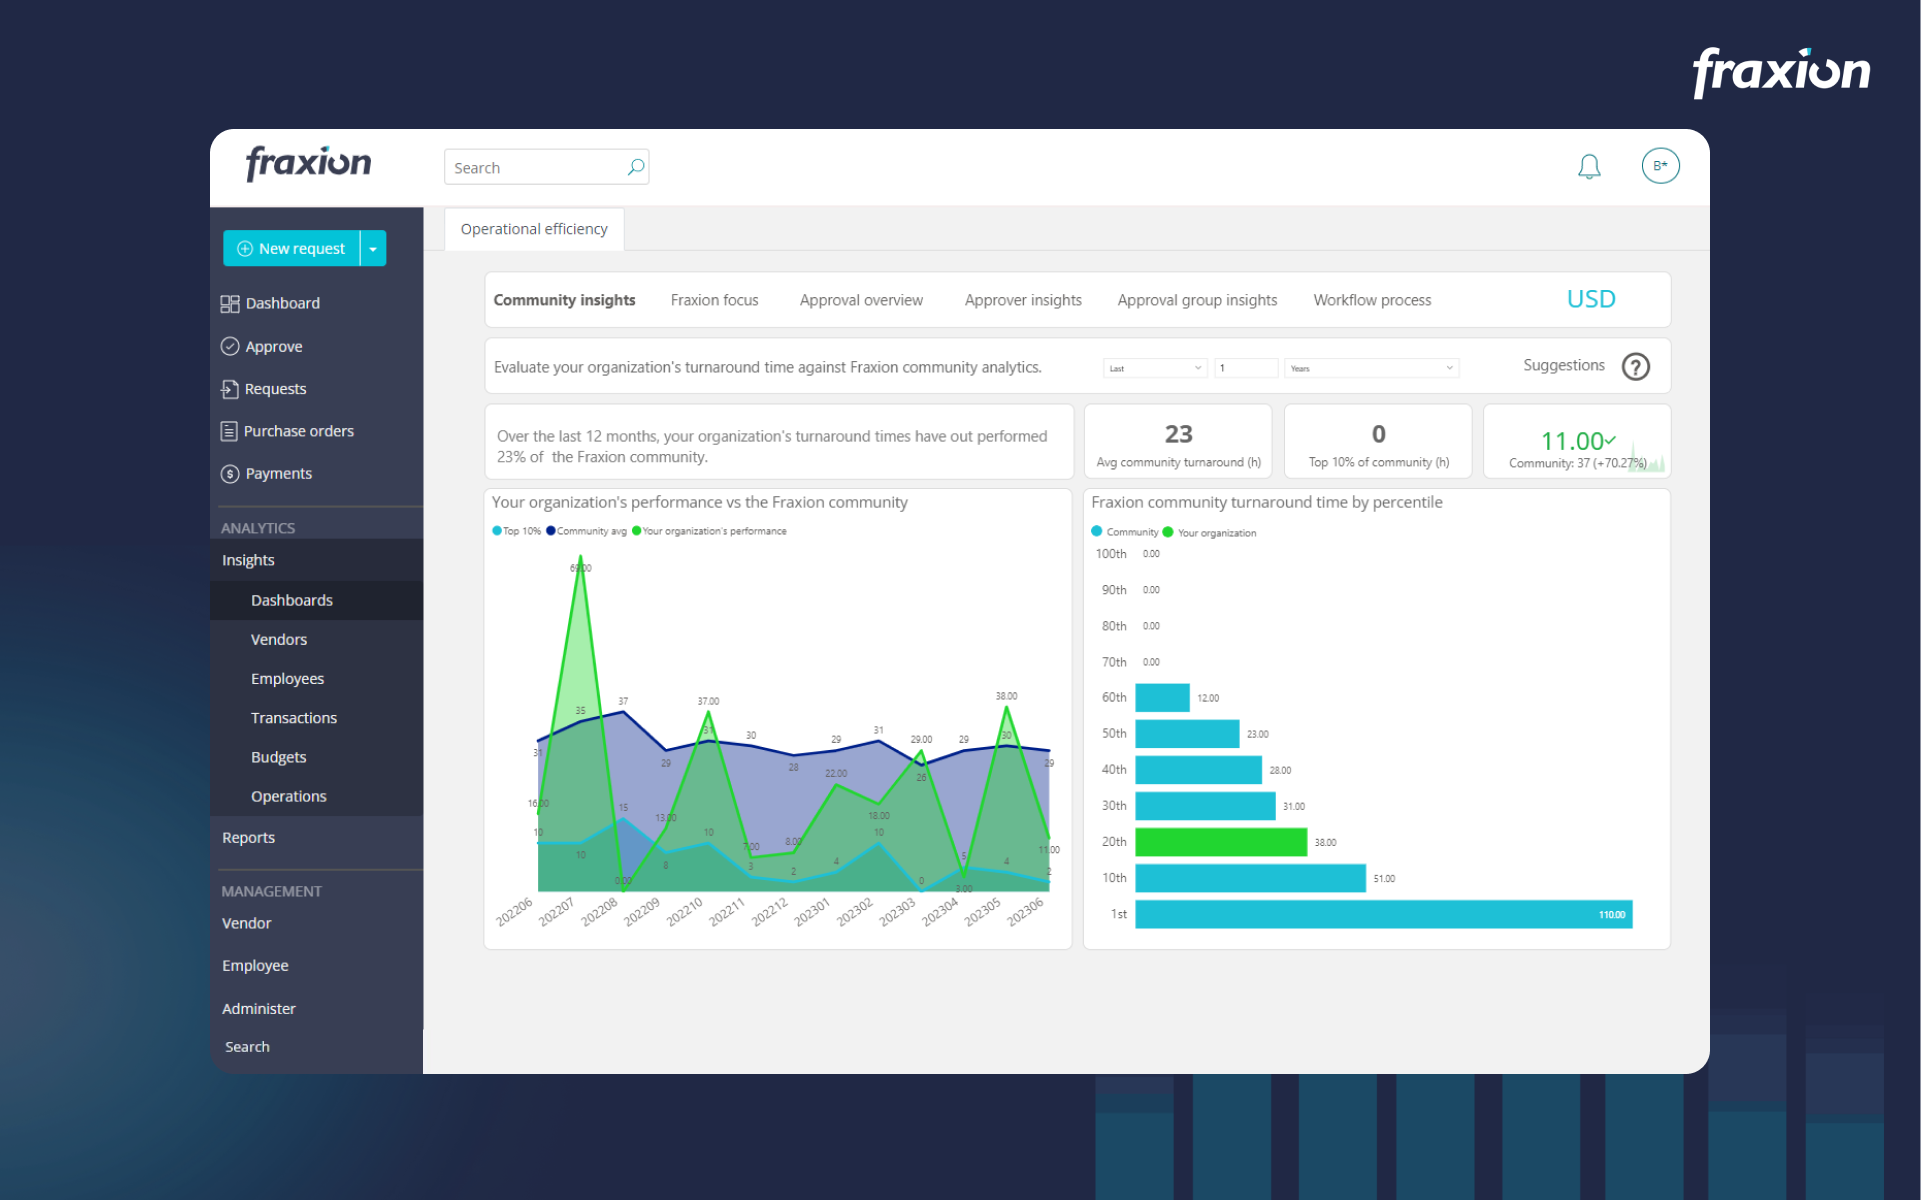Click the Community legend dot in percentile chart
Viewport: 1921px width, 1201px height.
click(1097, 532)
